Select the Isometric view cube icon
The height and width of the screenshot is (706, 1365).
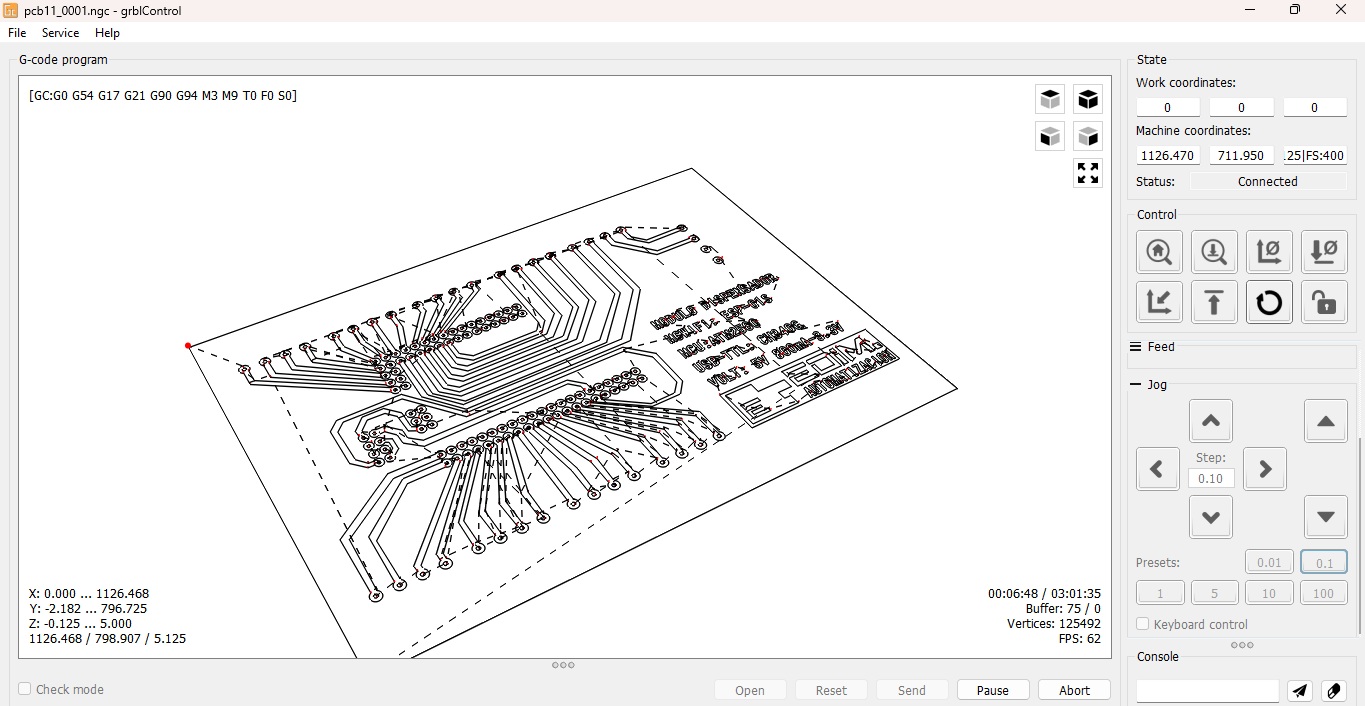coord(1088,99)
